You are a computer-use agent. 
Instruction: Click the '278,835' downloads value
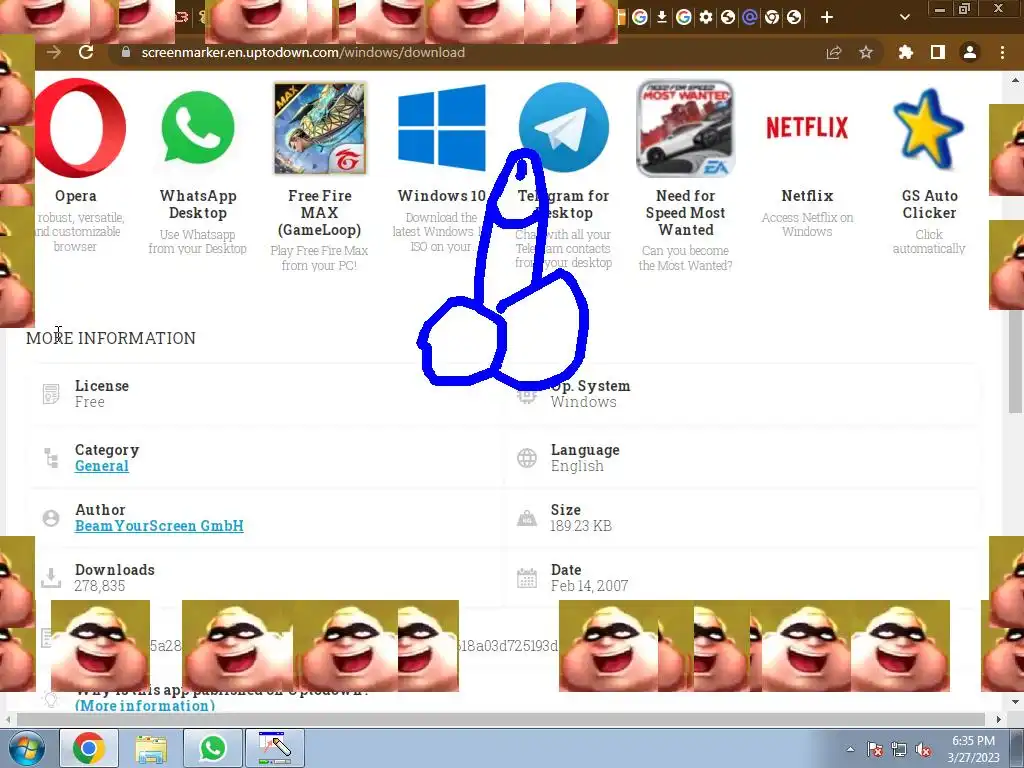[99, 586]
